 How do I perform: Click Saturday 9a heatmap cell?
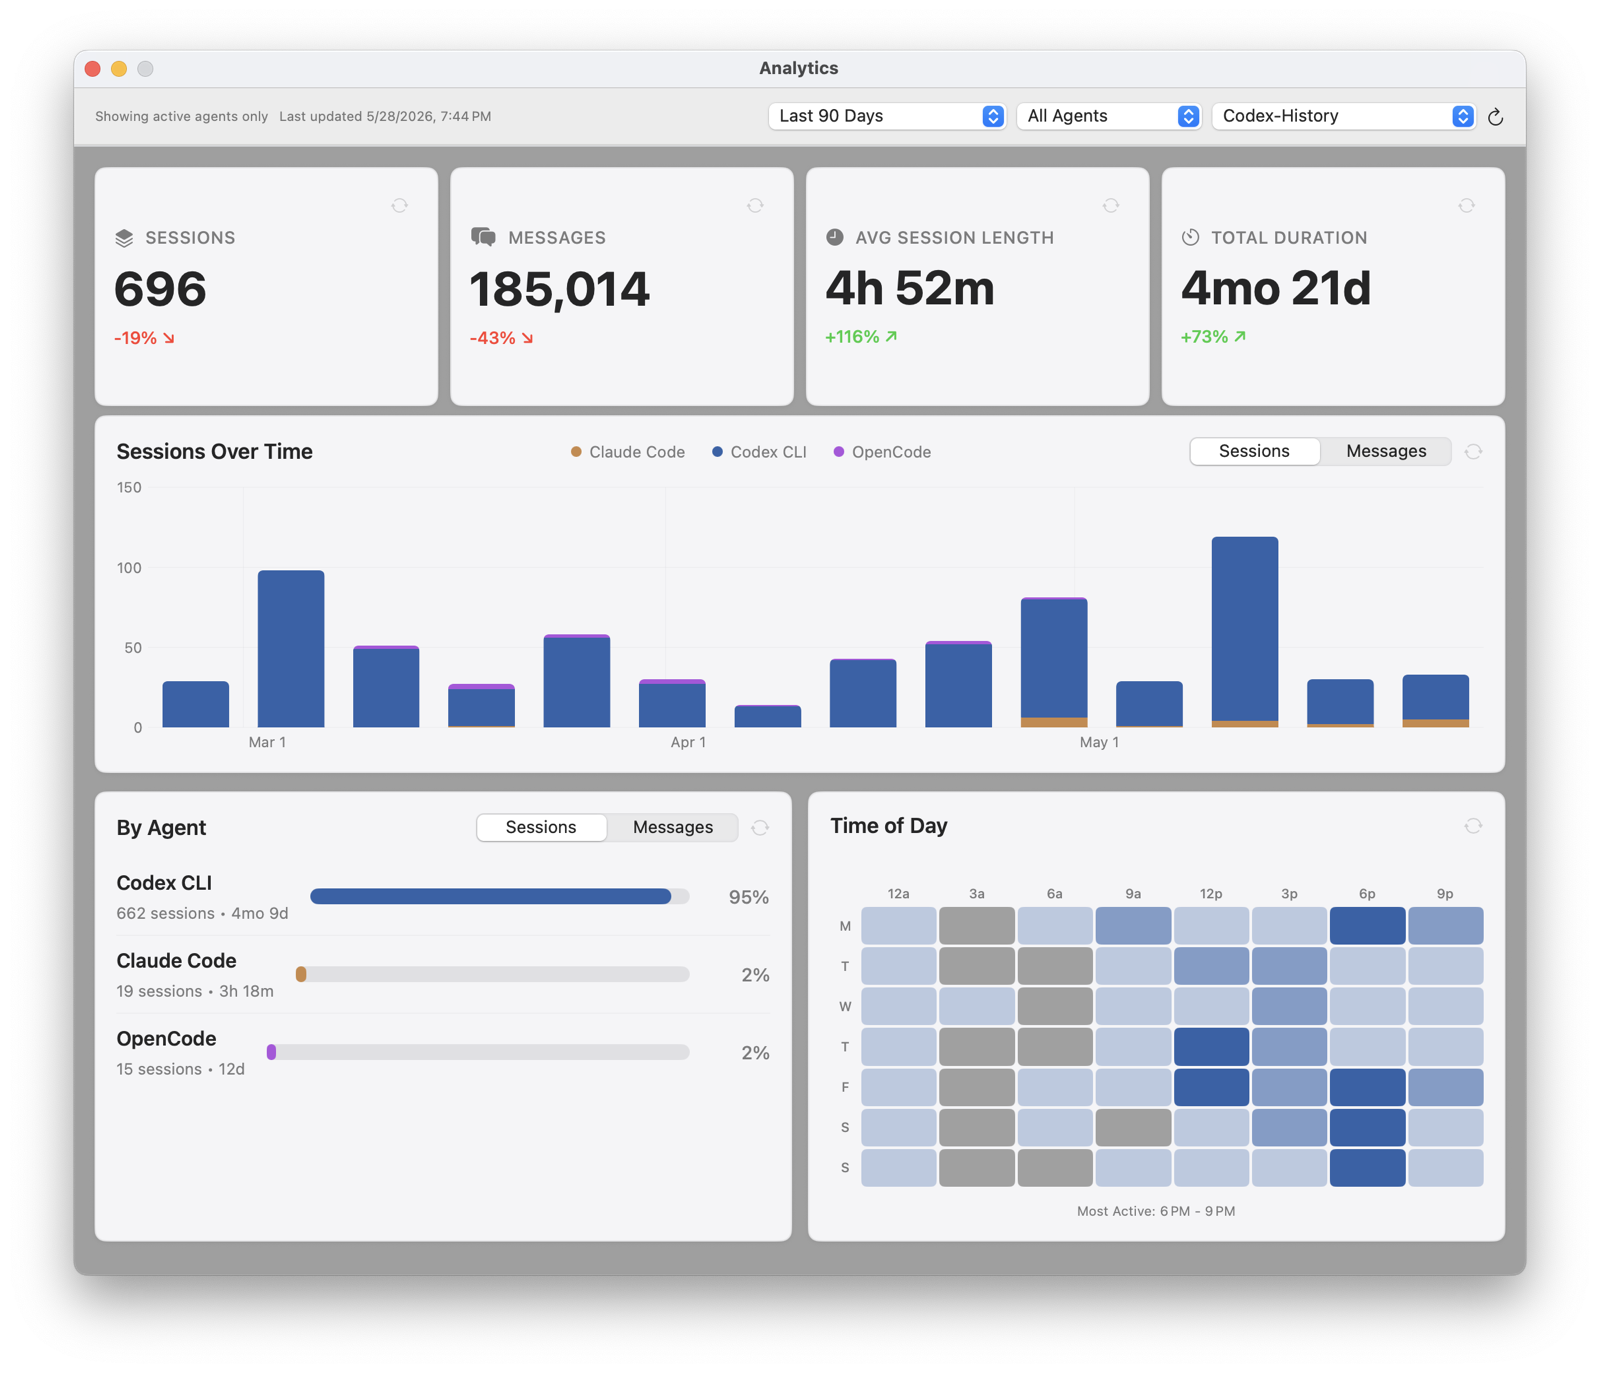(1133, 1128)
